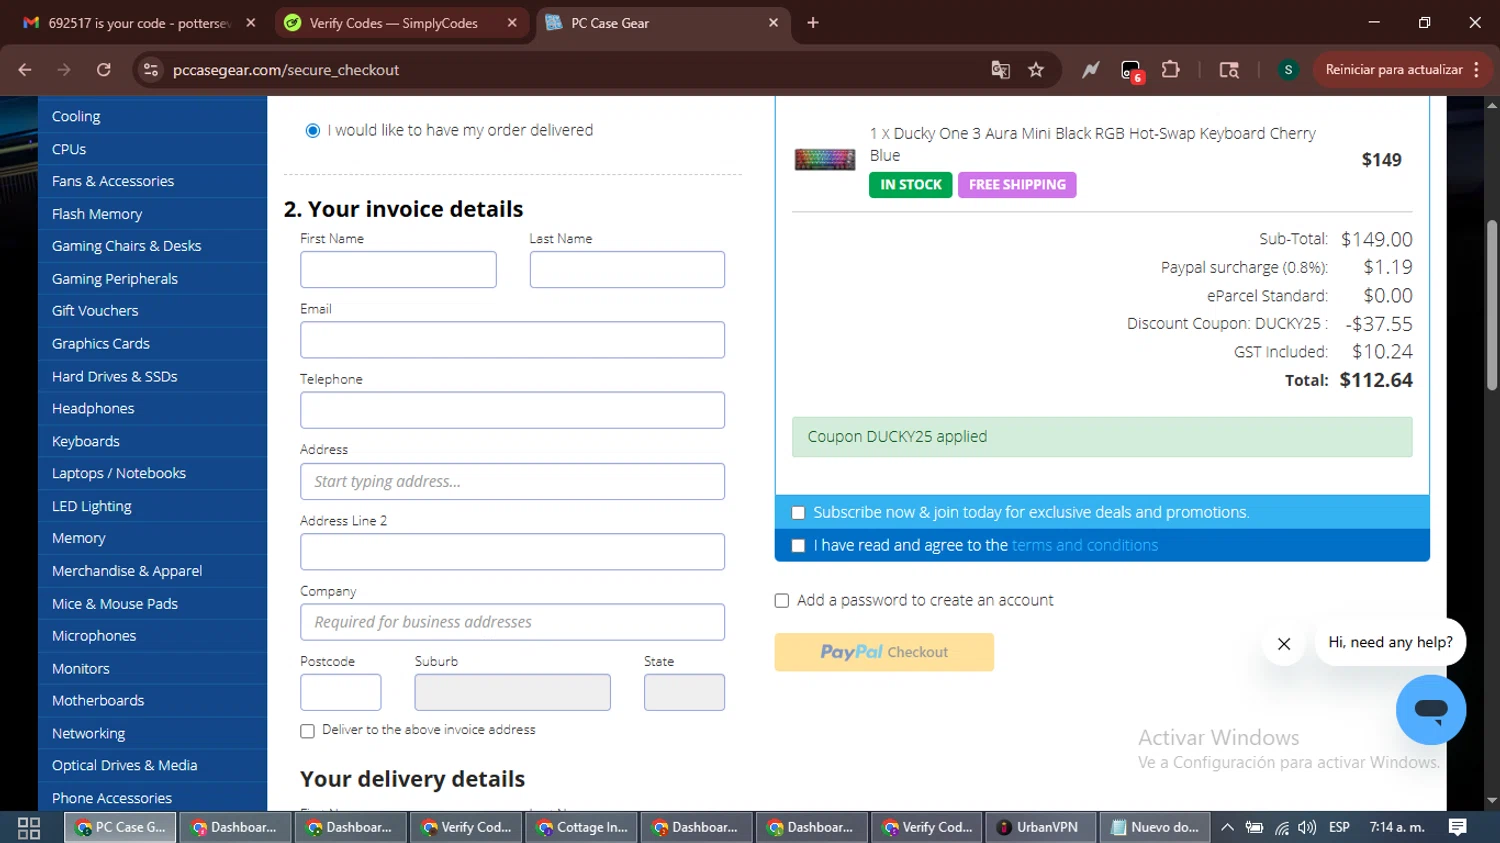The image size is (1500, 843).
Task: View site information icon in address bar
Action: (151, 70)
